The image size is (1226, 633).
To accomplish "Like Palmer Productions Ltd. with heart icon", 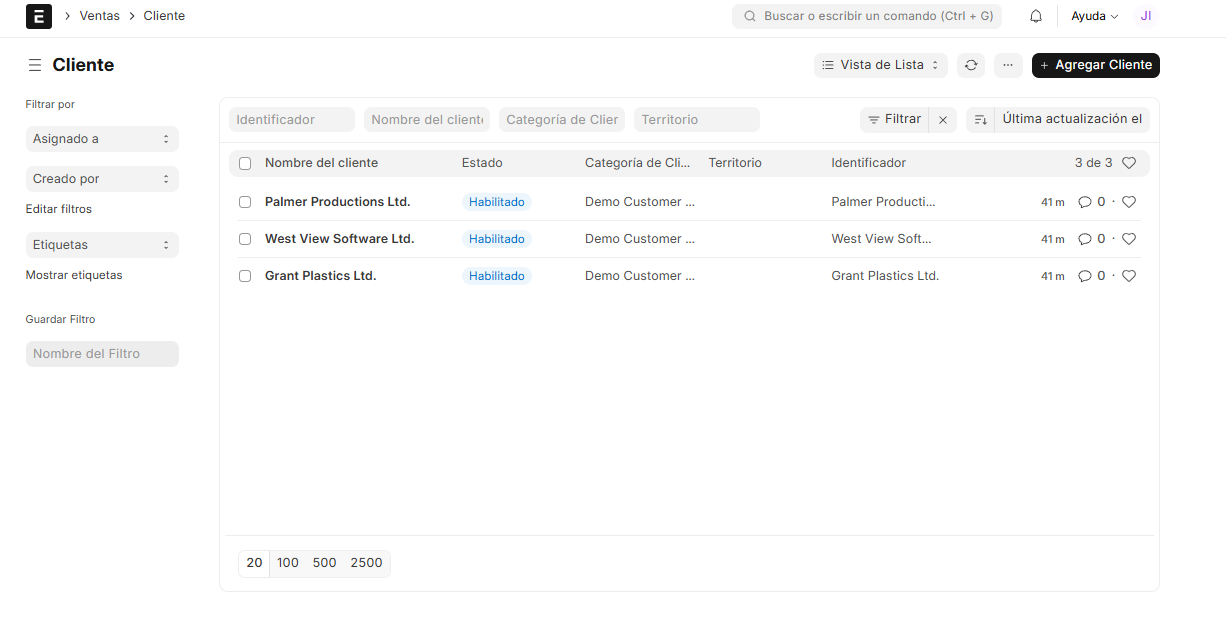I will click(1129, 202).
